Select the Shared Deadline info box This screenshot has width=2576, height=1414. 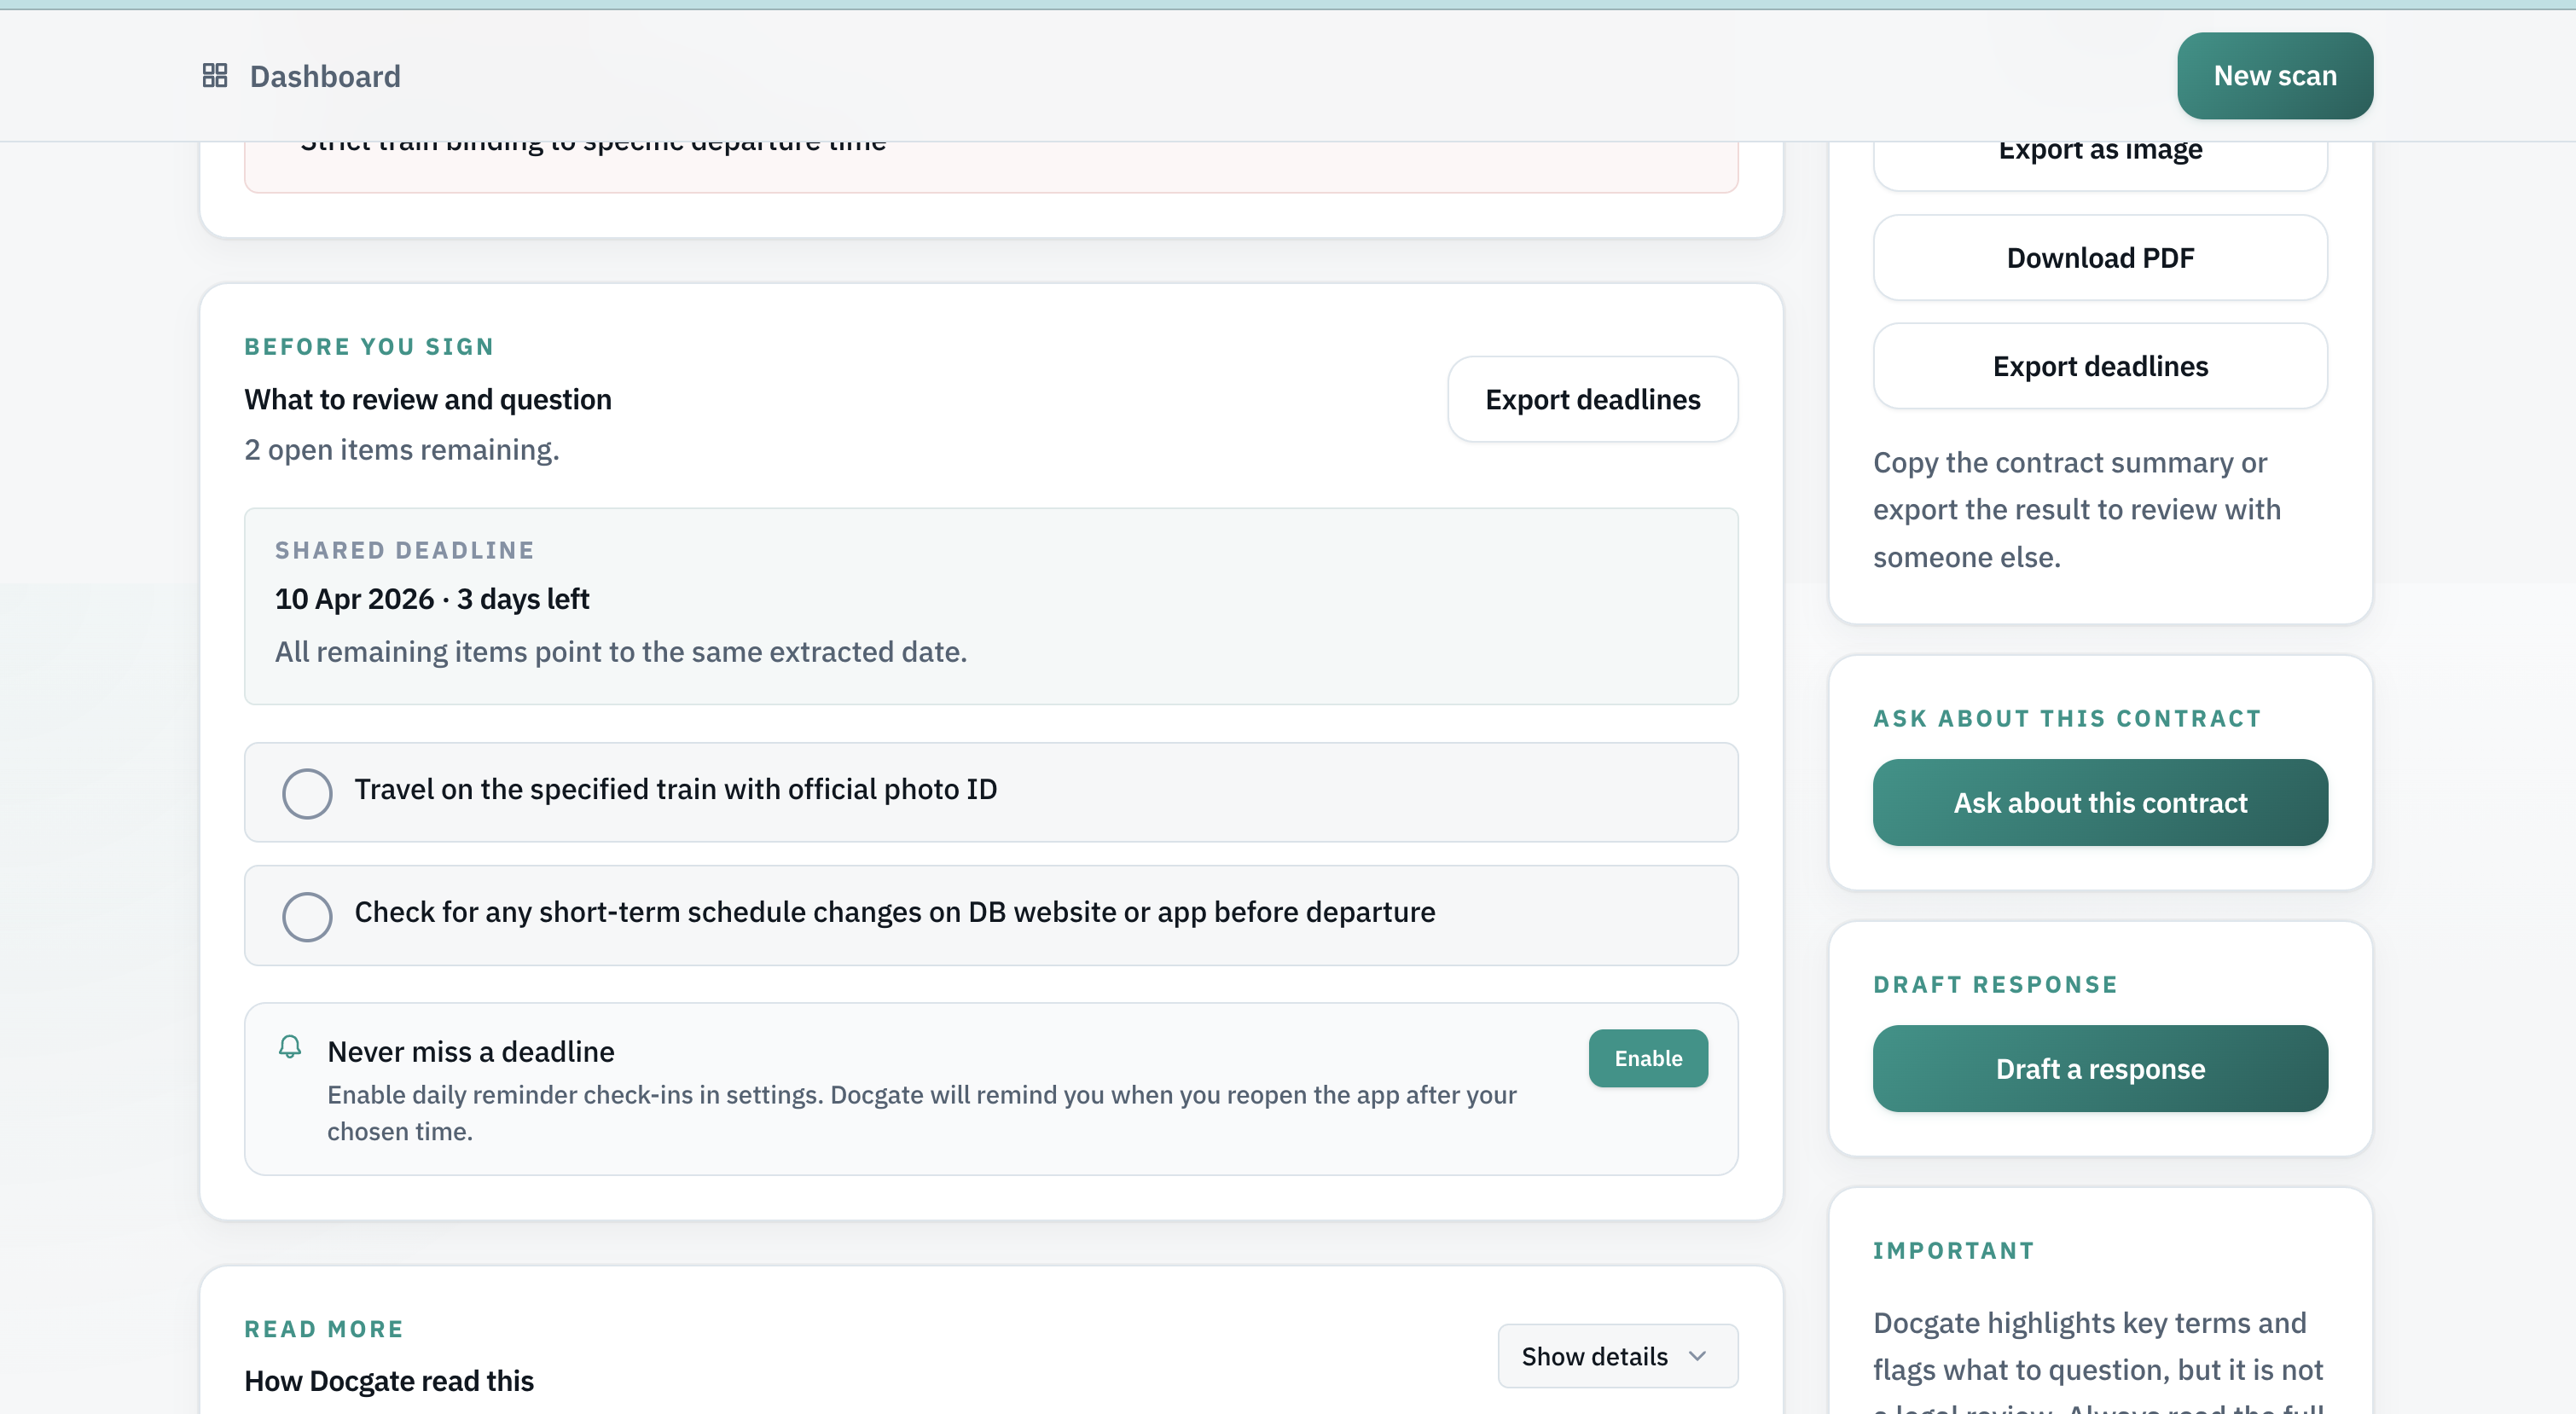coord(990,606)
